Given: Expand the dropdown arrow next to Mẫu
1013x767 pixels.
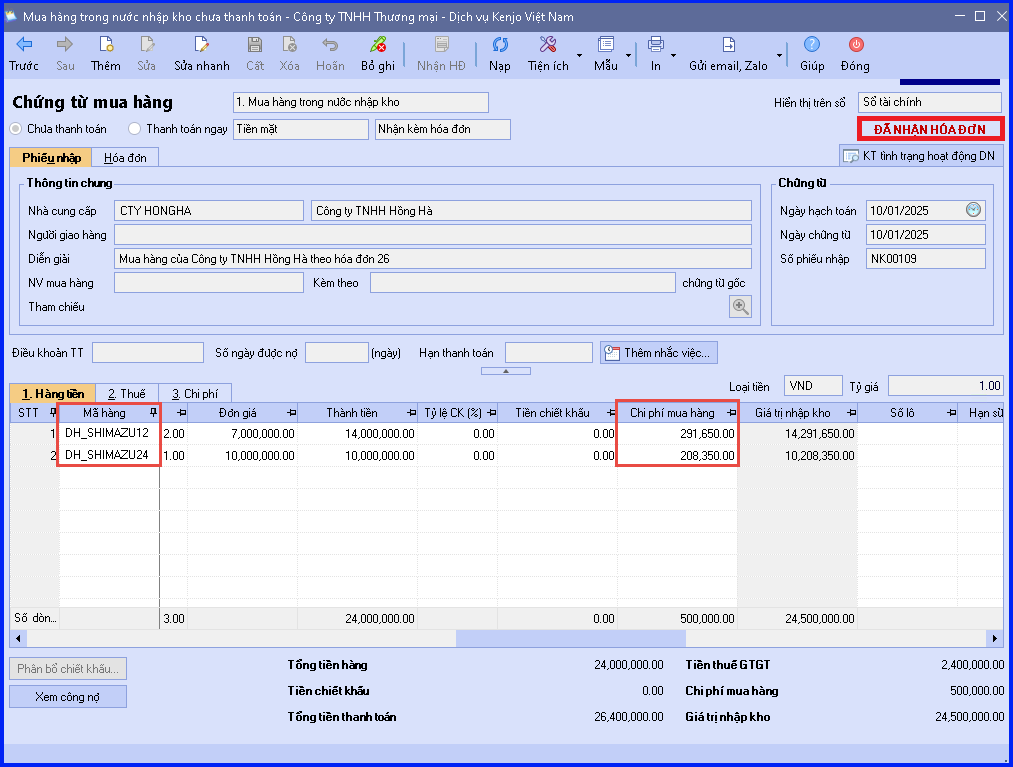Looking at the screenshot, I should click(629, 56).
